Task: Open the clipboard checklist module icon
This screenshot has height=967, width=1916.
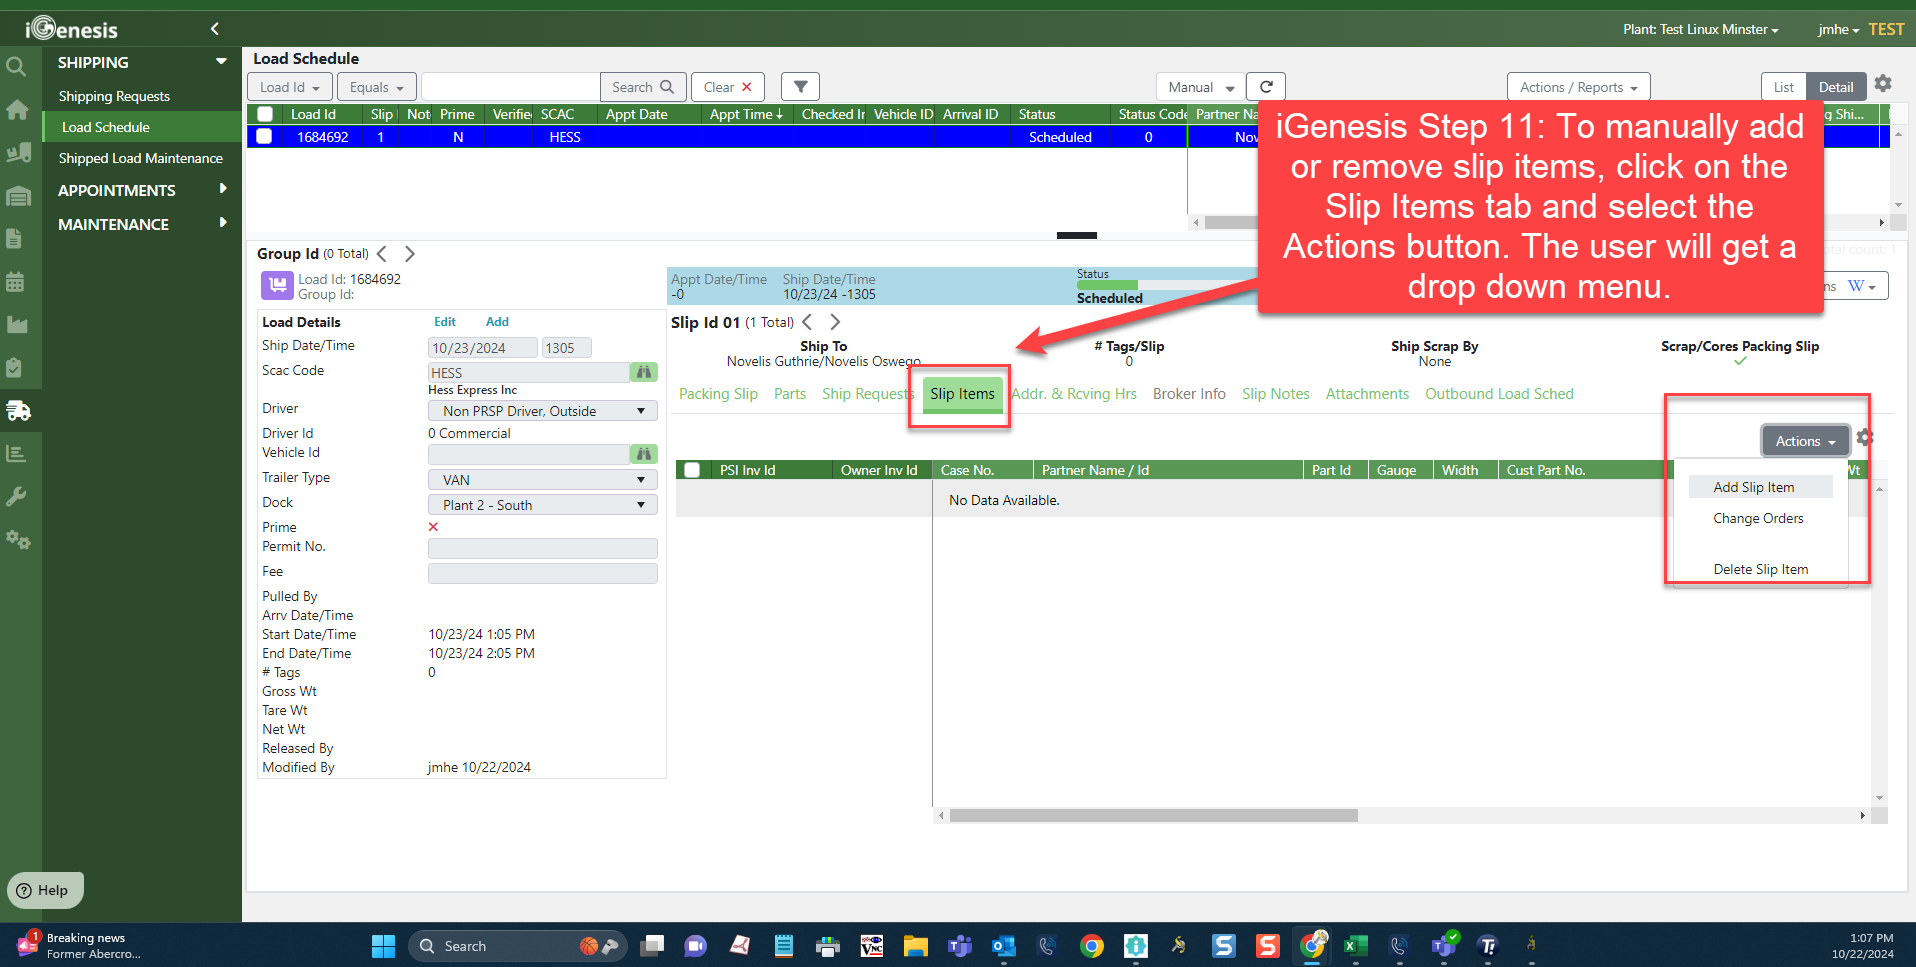Action: tap(15, 367)
